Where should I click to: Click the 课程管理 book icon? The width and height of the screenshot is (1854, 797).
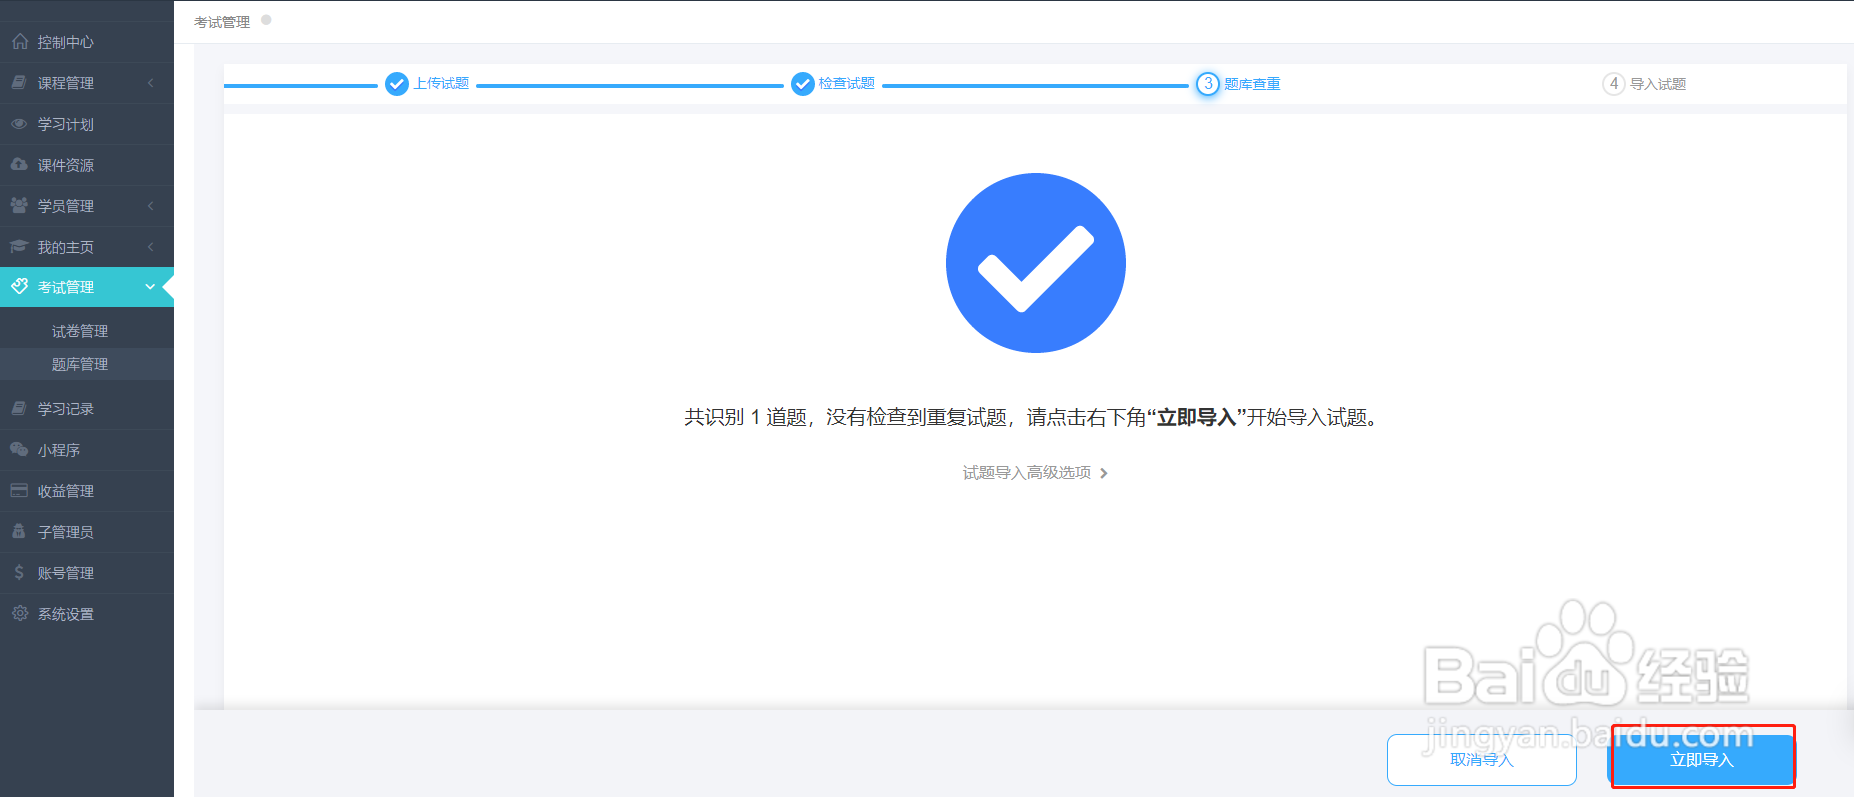[19, 83]
